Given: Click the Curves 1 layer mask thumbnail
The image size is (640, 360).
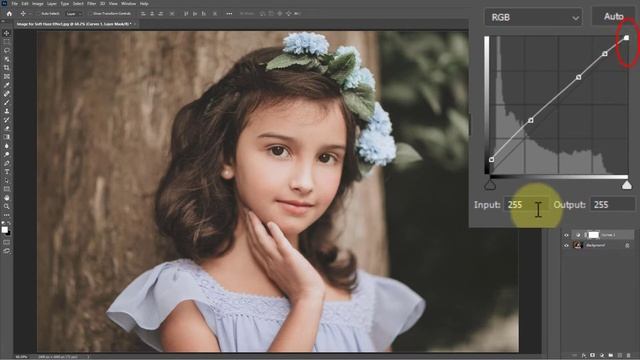Looking at the screenshot, I should [594, 235].
